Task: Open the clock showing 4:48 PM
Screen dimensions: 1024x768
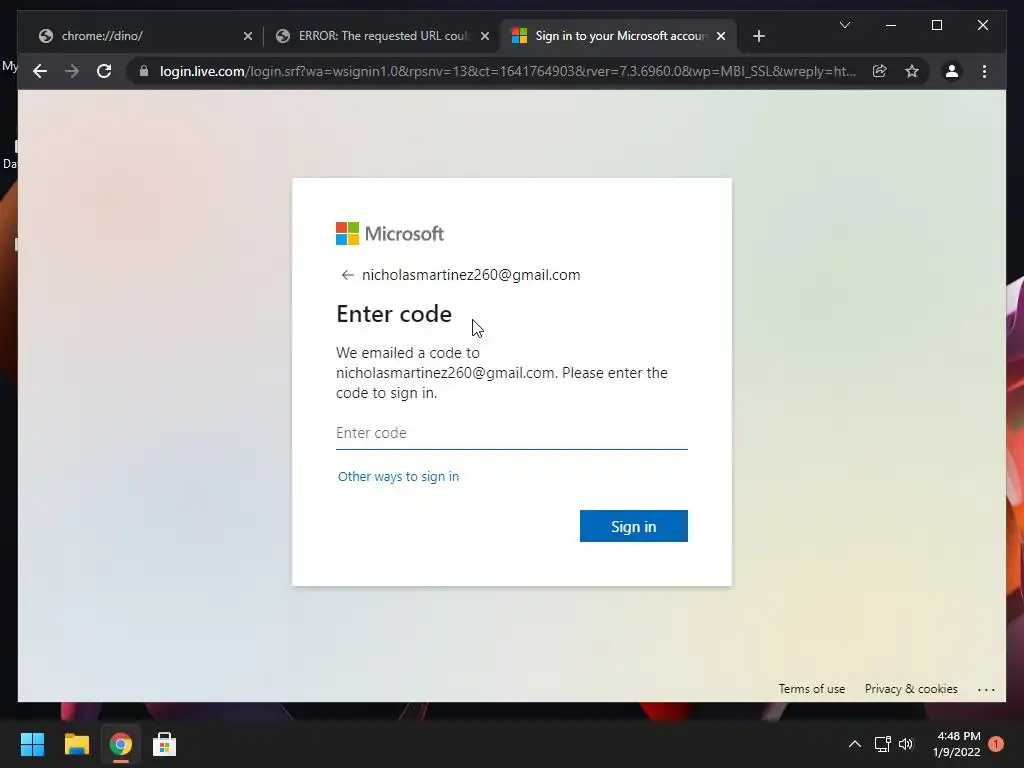Action: point(957,744)
